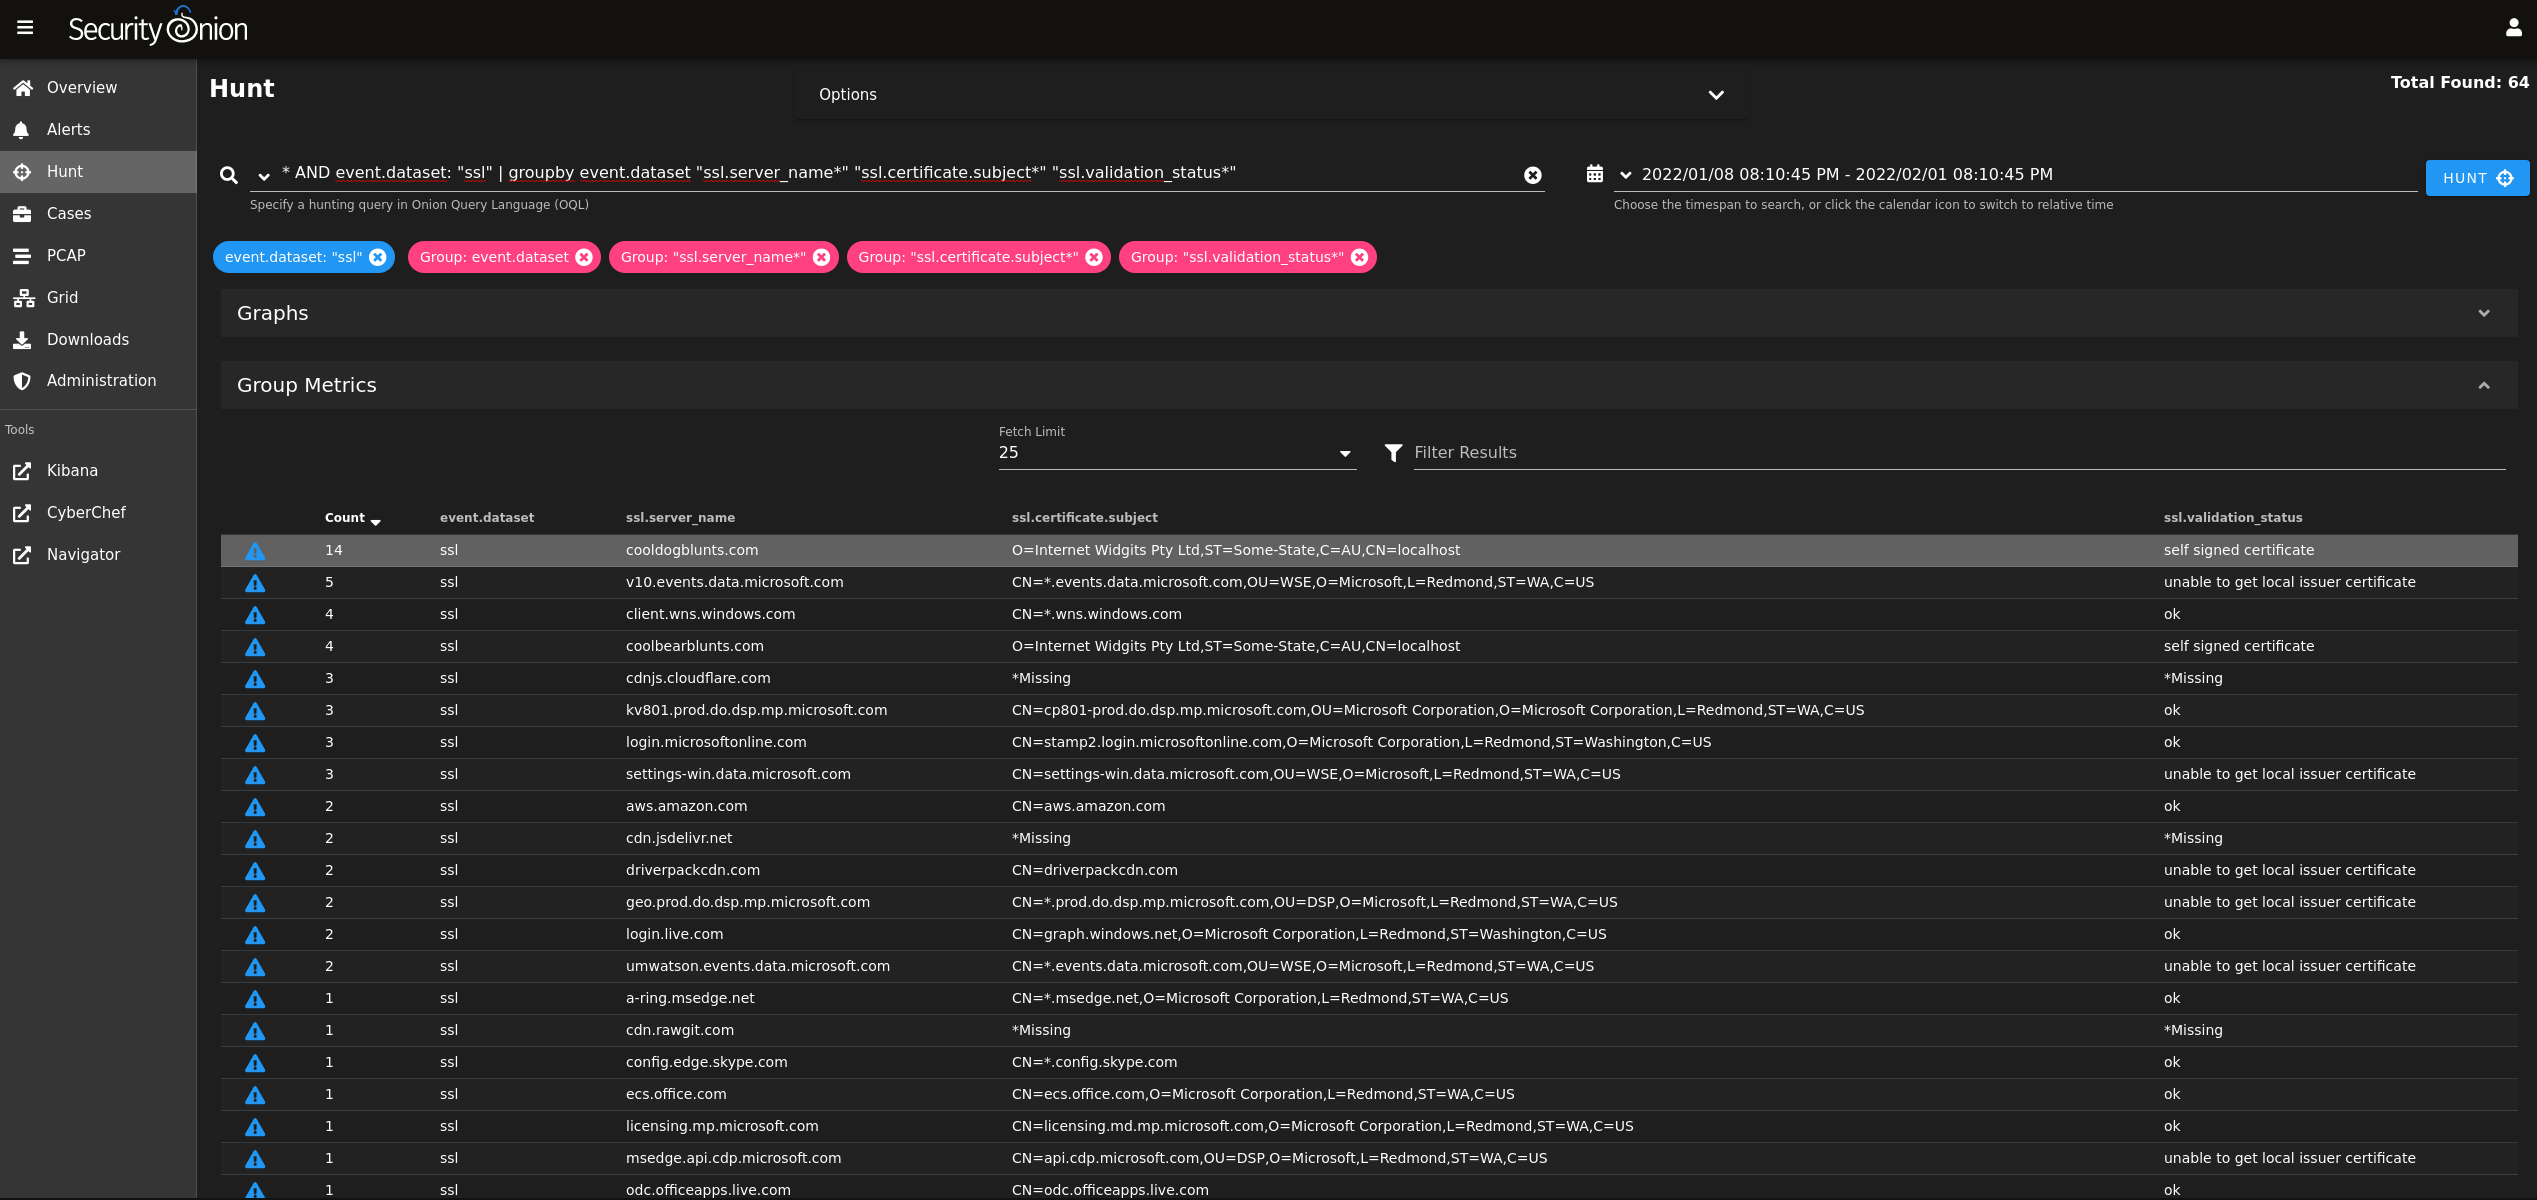Open Hunt in sidebar
Screen dimensions: 2537x1200
[x=98, y=172]
